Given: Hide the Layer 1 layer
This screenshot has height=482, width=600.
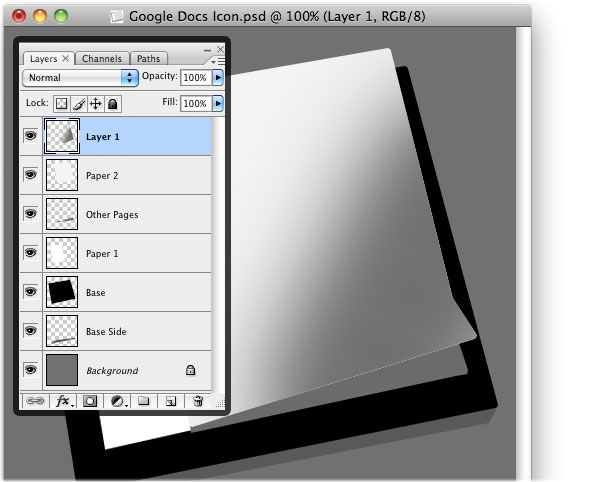Looking at the screenshot, I should pos(31,136).
